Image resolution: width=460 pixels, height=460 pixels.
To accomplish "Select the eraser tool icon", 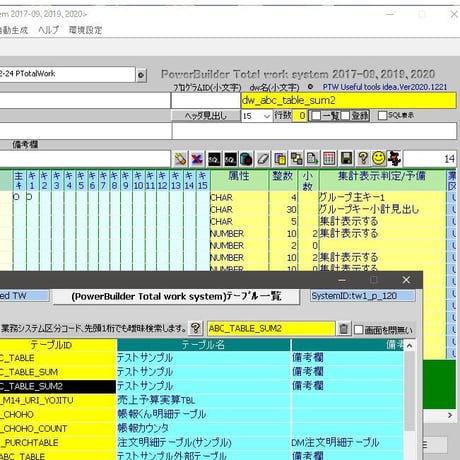I will tap(263, 159).
